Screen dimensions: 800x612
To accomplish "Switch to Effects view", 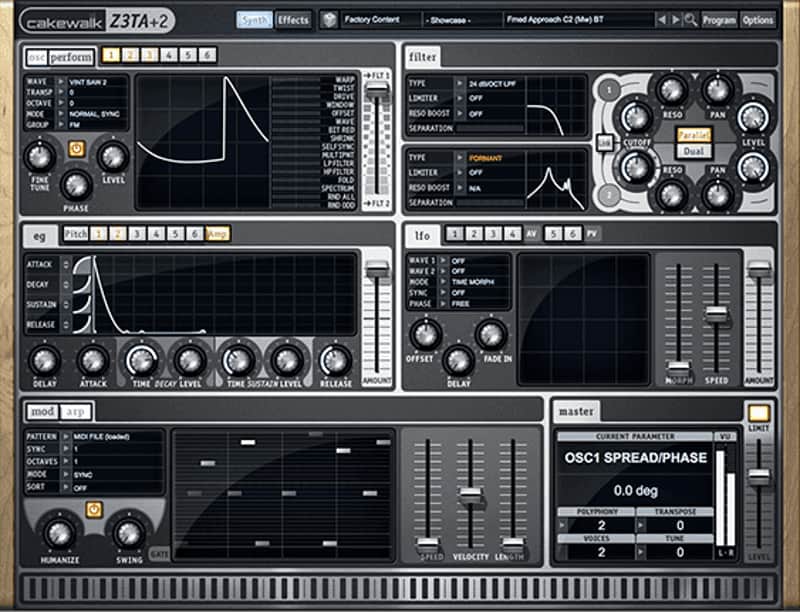I will pos(293,20).
